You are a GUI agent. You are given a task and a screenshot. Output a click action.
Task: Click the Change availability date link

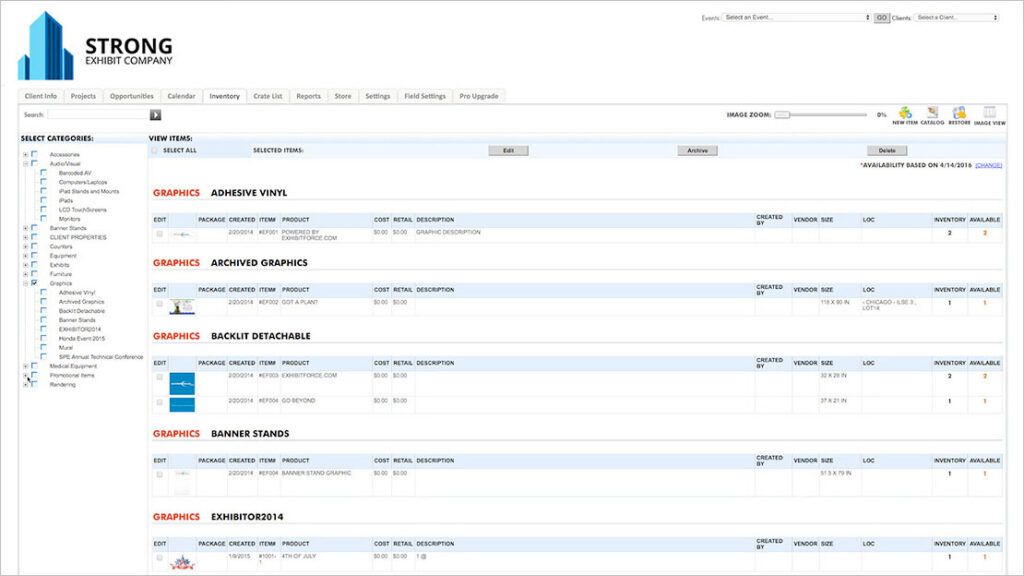point(988,165)
